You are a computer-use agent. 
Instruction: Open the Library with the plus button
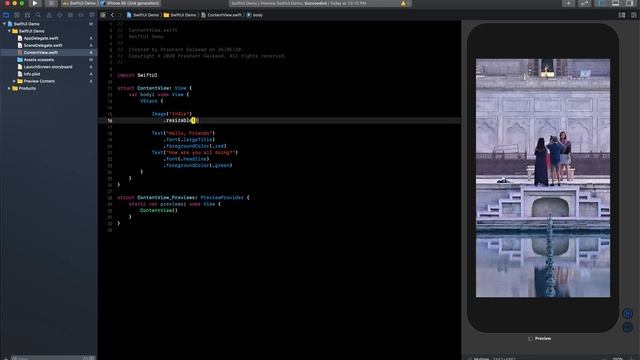[x=568, y=3]
